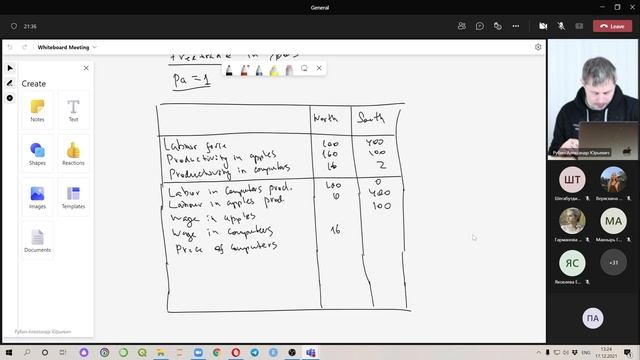
Task: Open the Create panel plus button
Action: pyautogui.click(x=10, y=98)
